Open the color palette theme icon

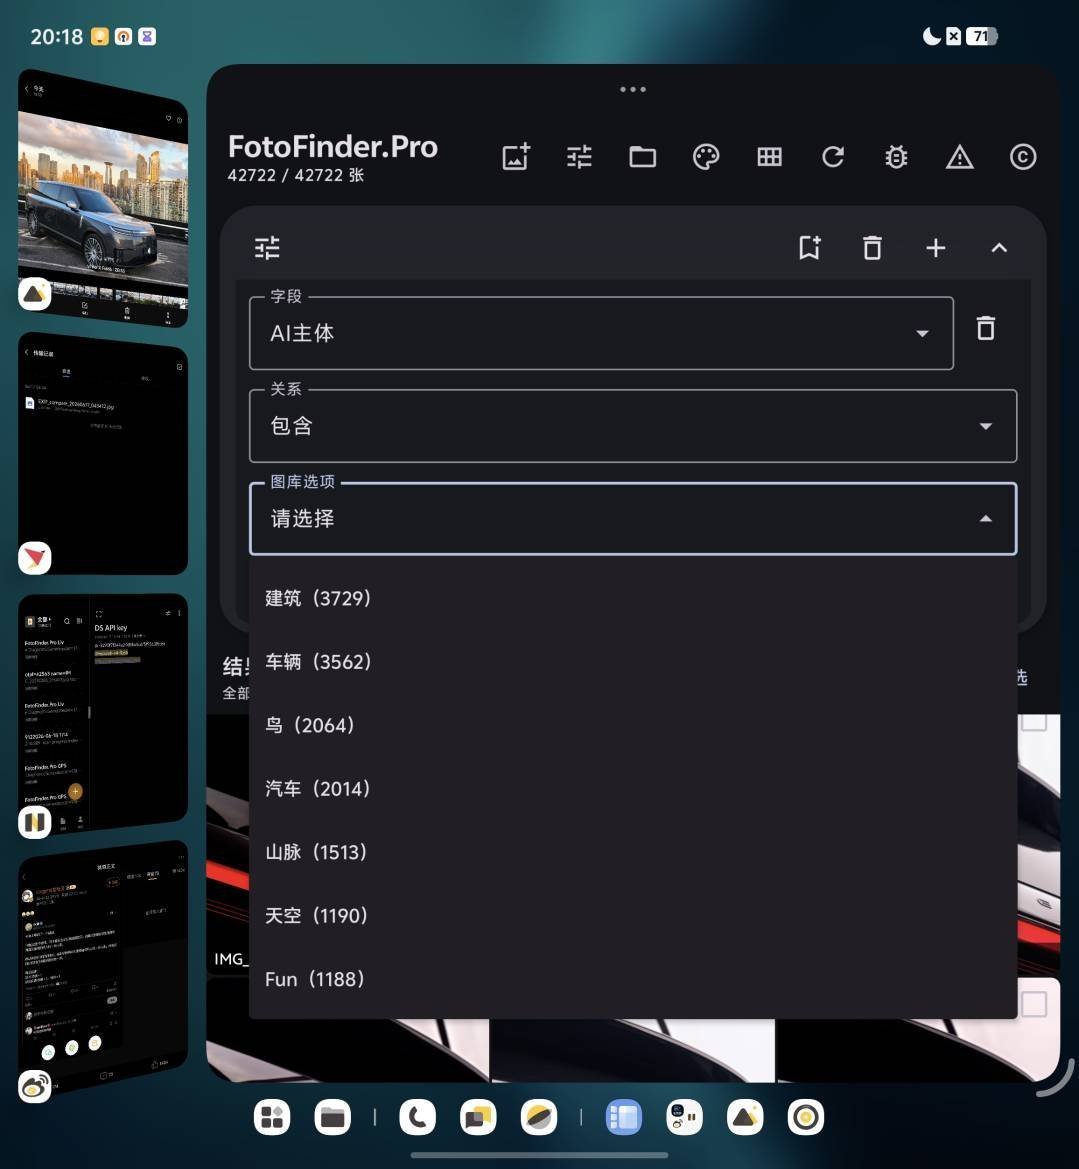706,157
